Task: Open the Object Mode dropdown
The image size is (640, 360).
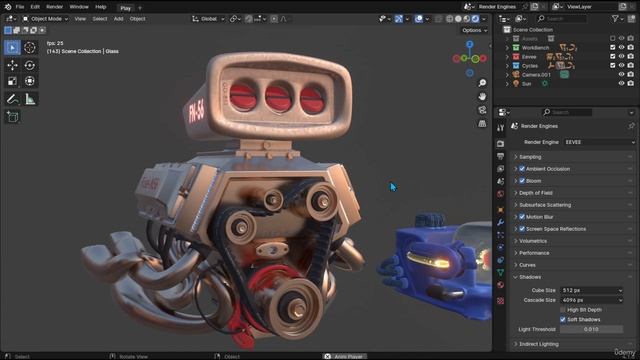Action: pos(45,19)
